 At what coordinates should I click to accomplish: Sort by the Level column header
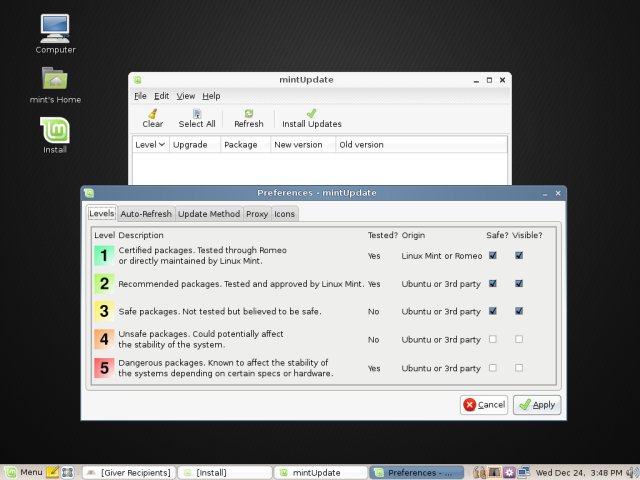pos(150,144)
